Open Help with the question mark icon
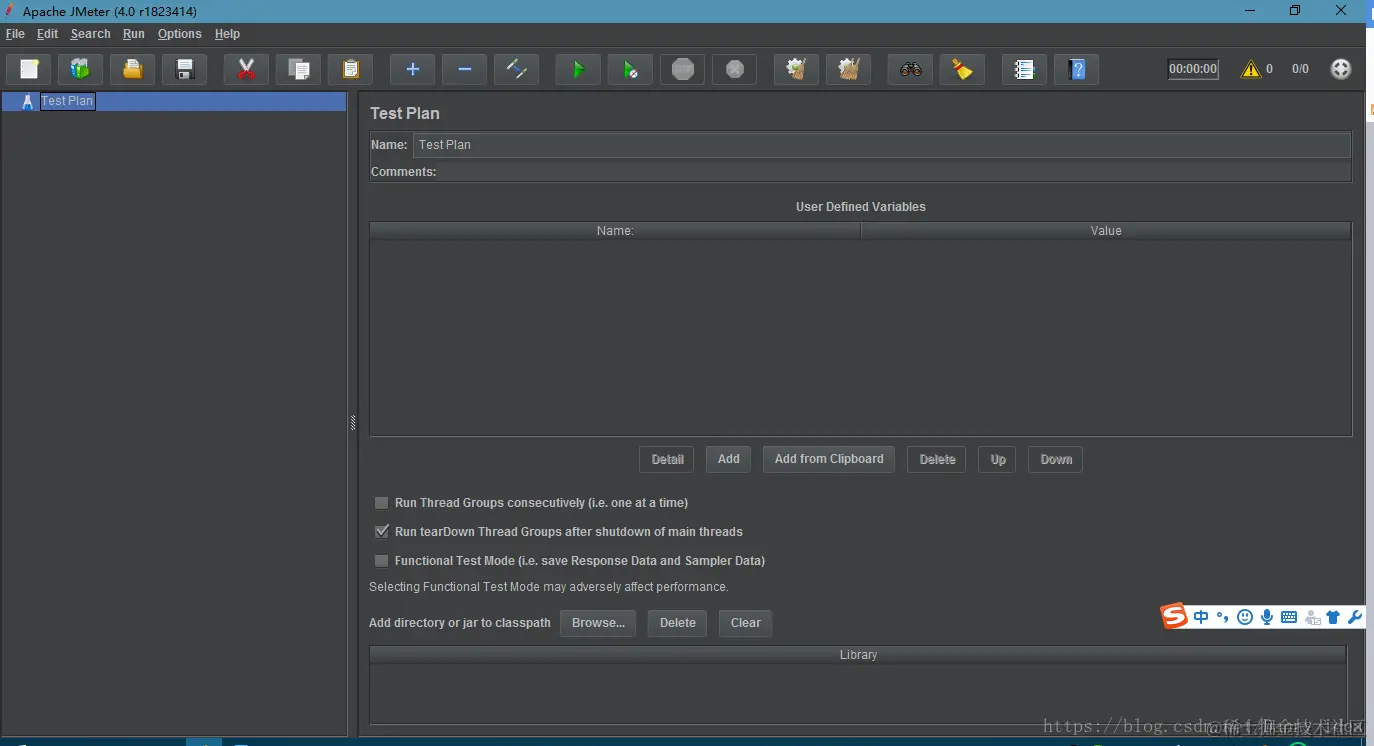1374x746 pixels. pyautogui.click(x=1076, y=69)
